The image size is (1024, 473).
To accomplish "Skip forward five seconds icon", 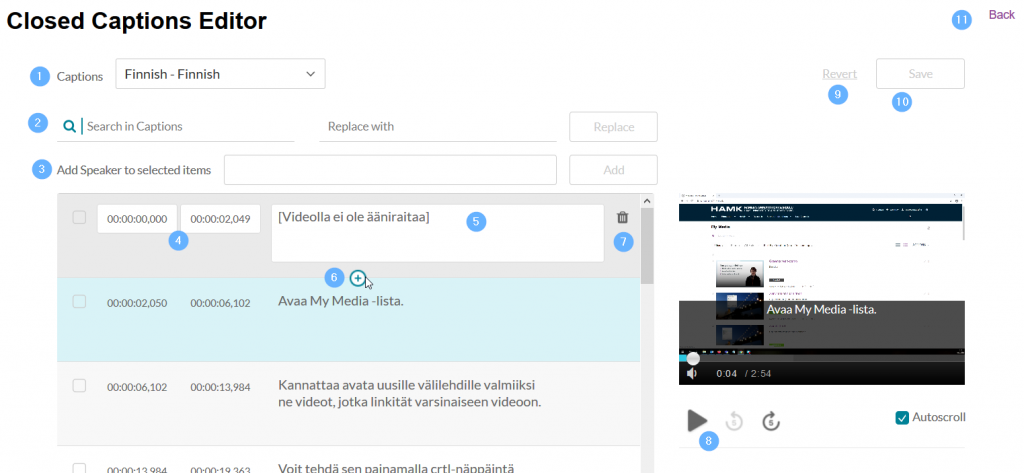I will click(x=771, y=421).
